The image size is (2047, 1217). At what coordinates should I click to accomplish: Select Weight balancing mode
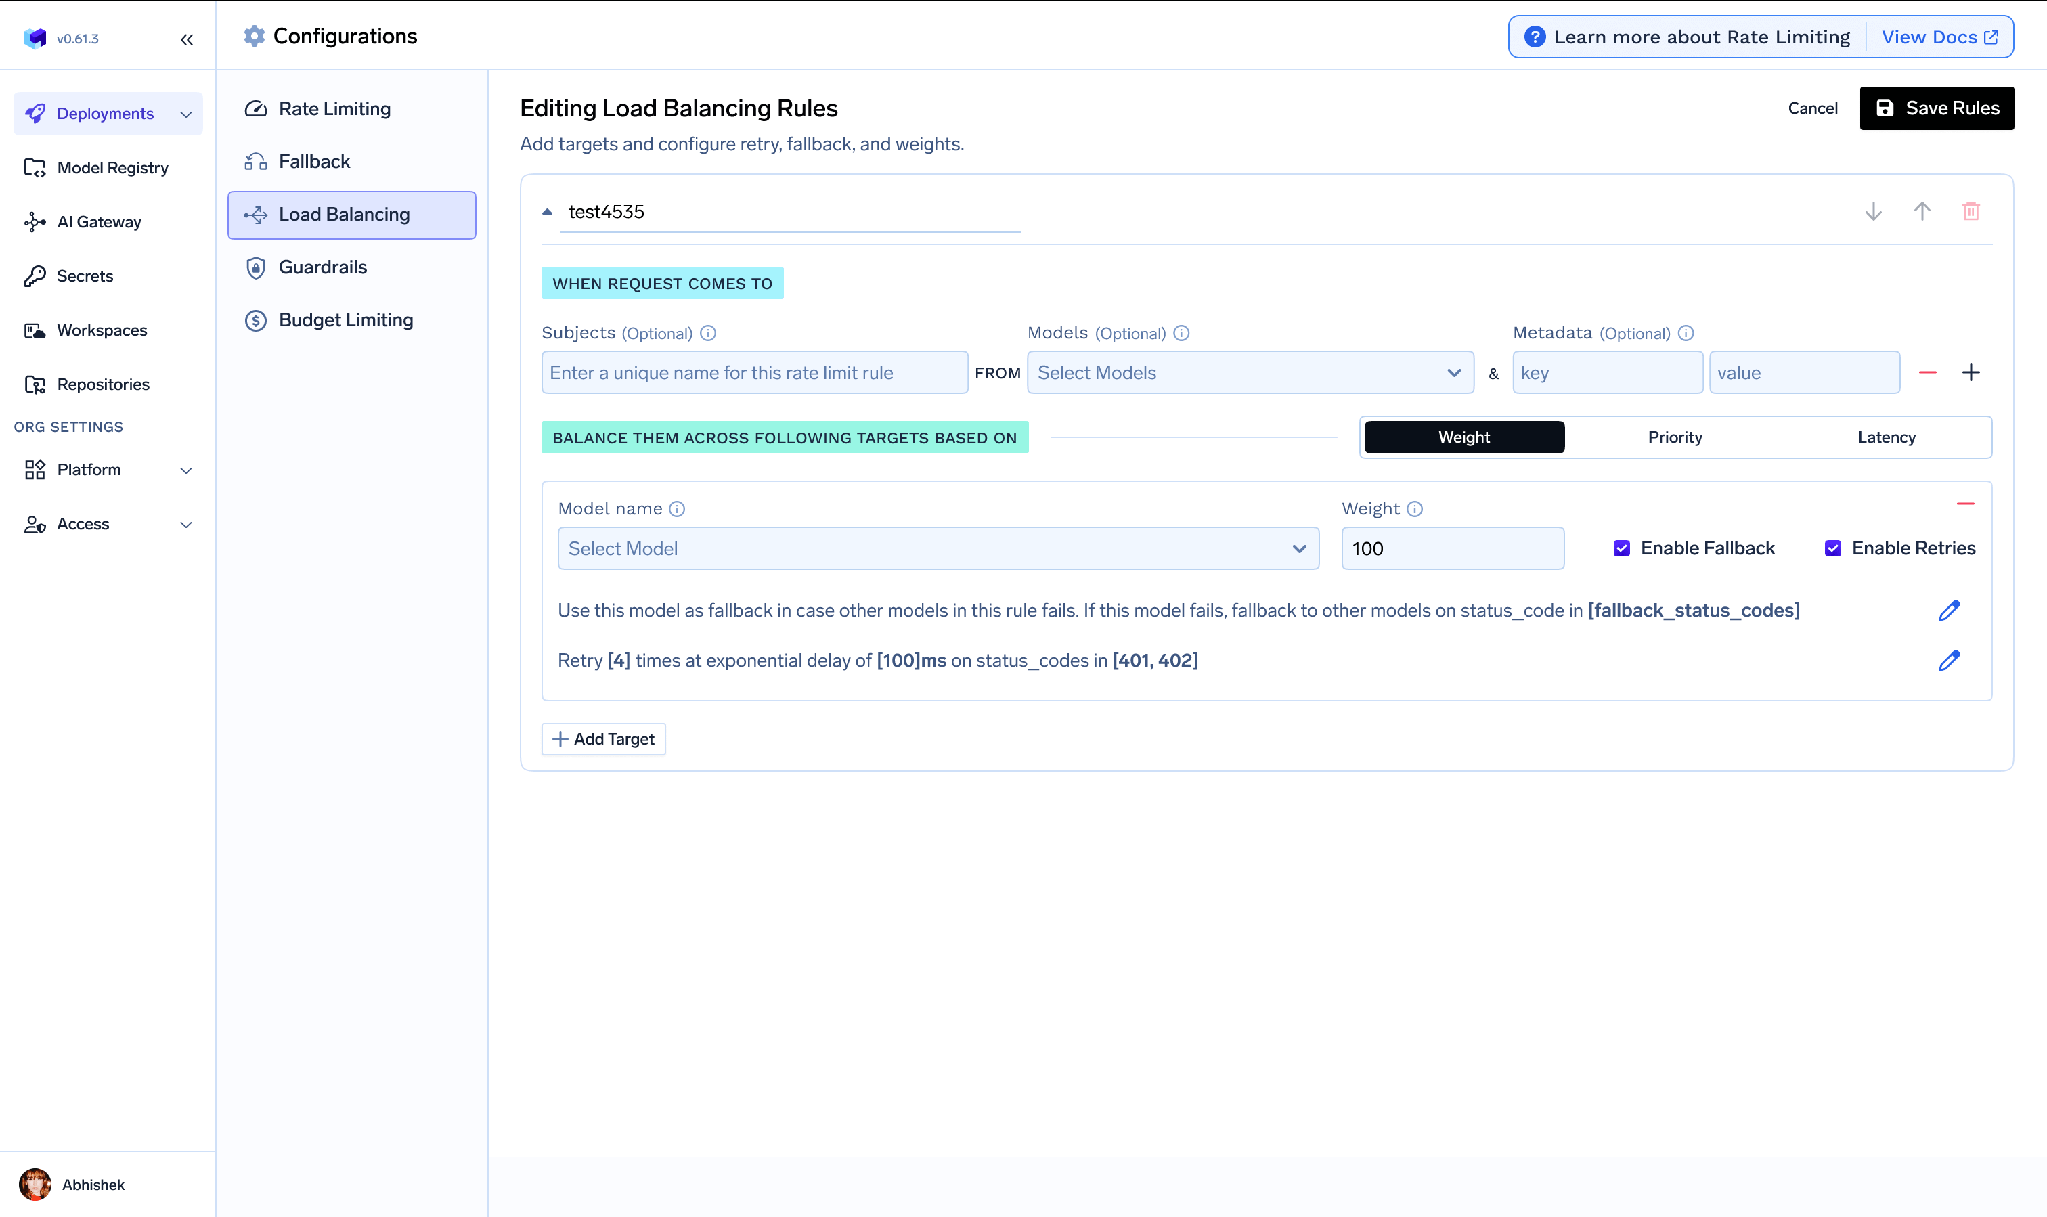1464,437
